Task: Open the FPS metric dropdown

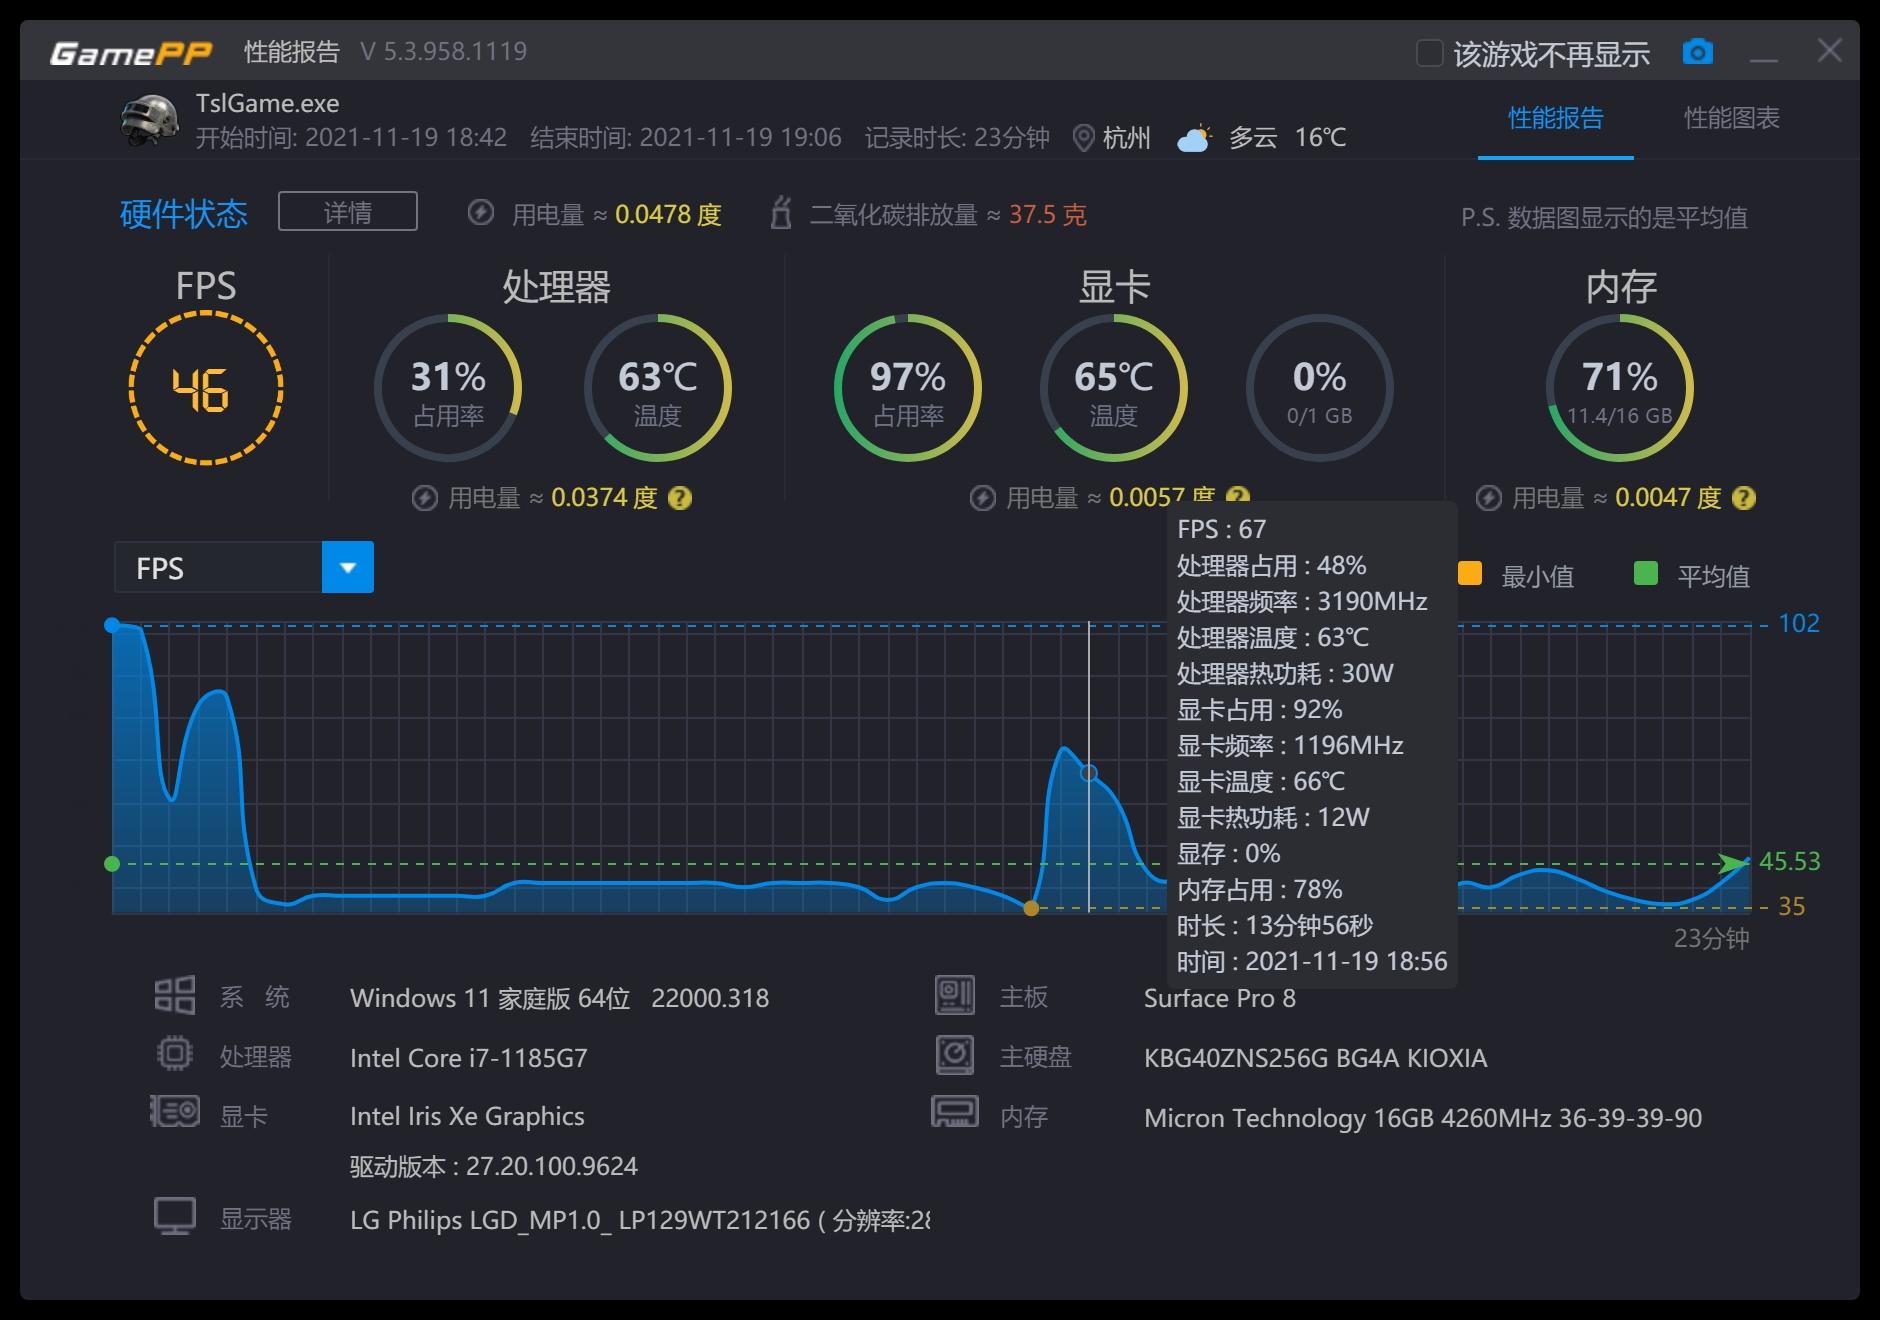Action: click(x=346, y=567)
